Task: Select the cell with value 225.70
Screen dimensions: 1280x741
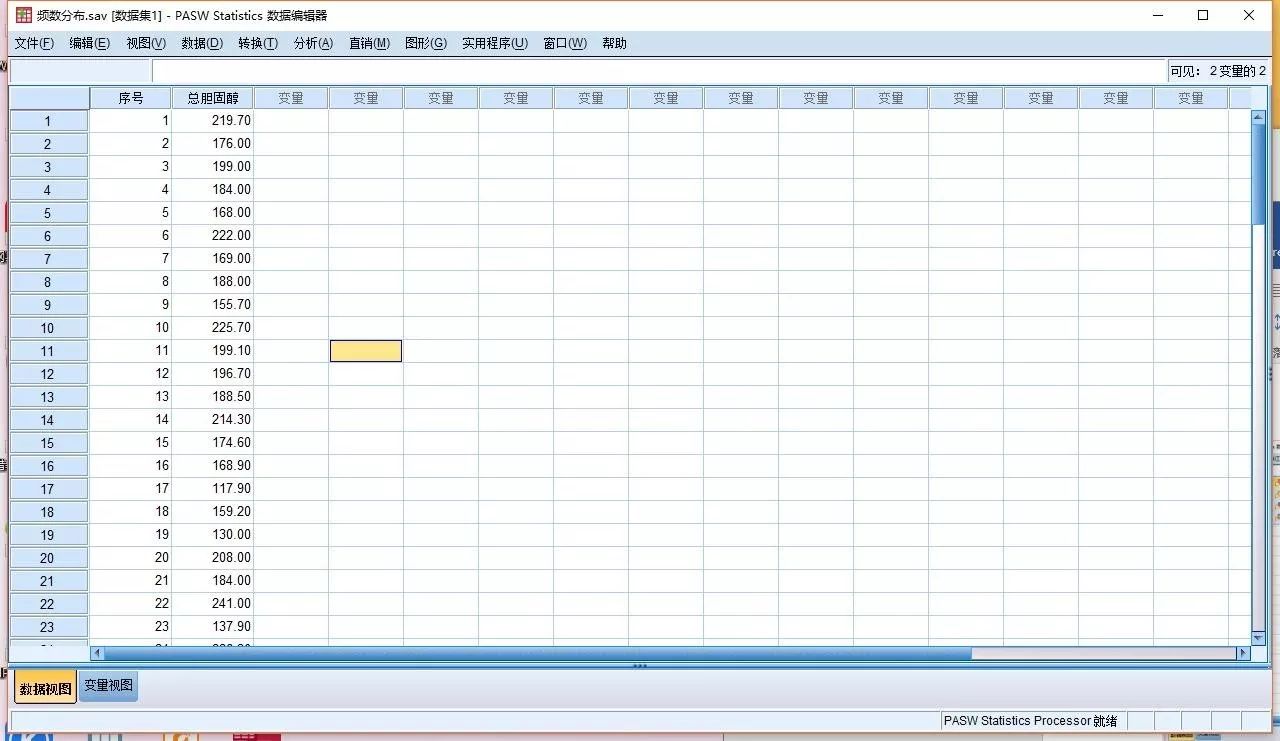Action: pos(212,327)
